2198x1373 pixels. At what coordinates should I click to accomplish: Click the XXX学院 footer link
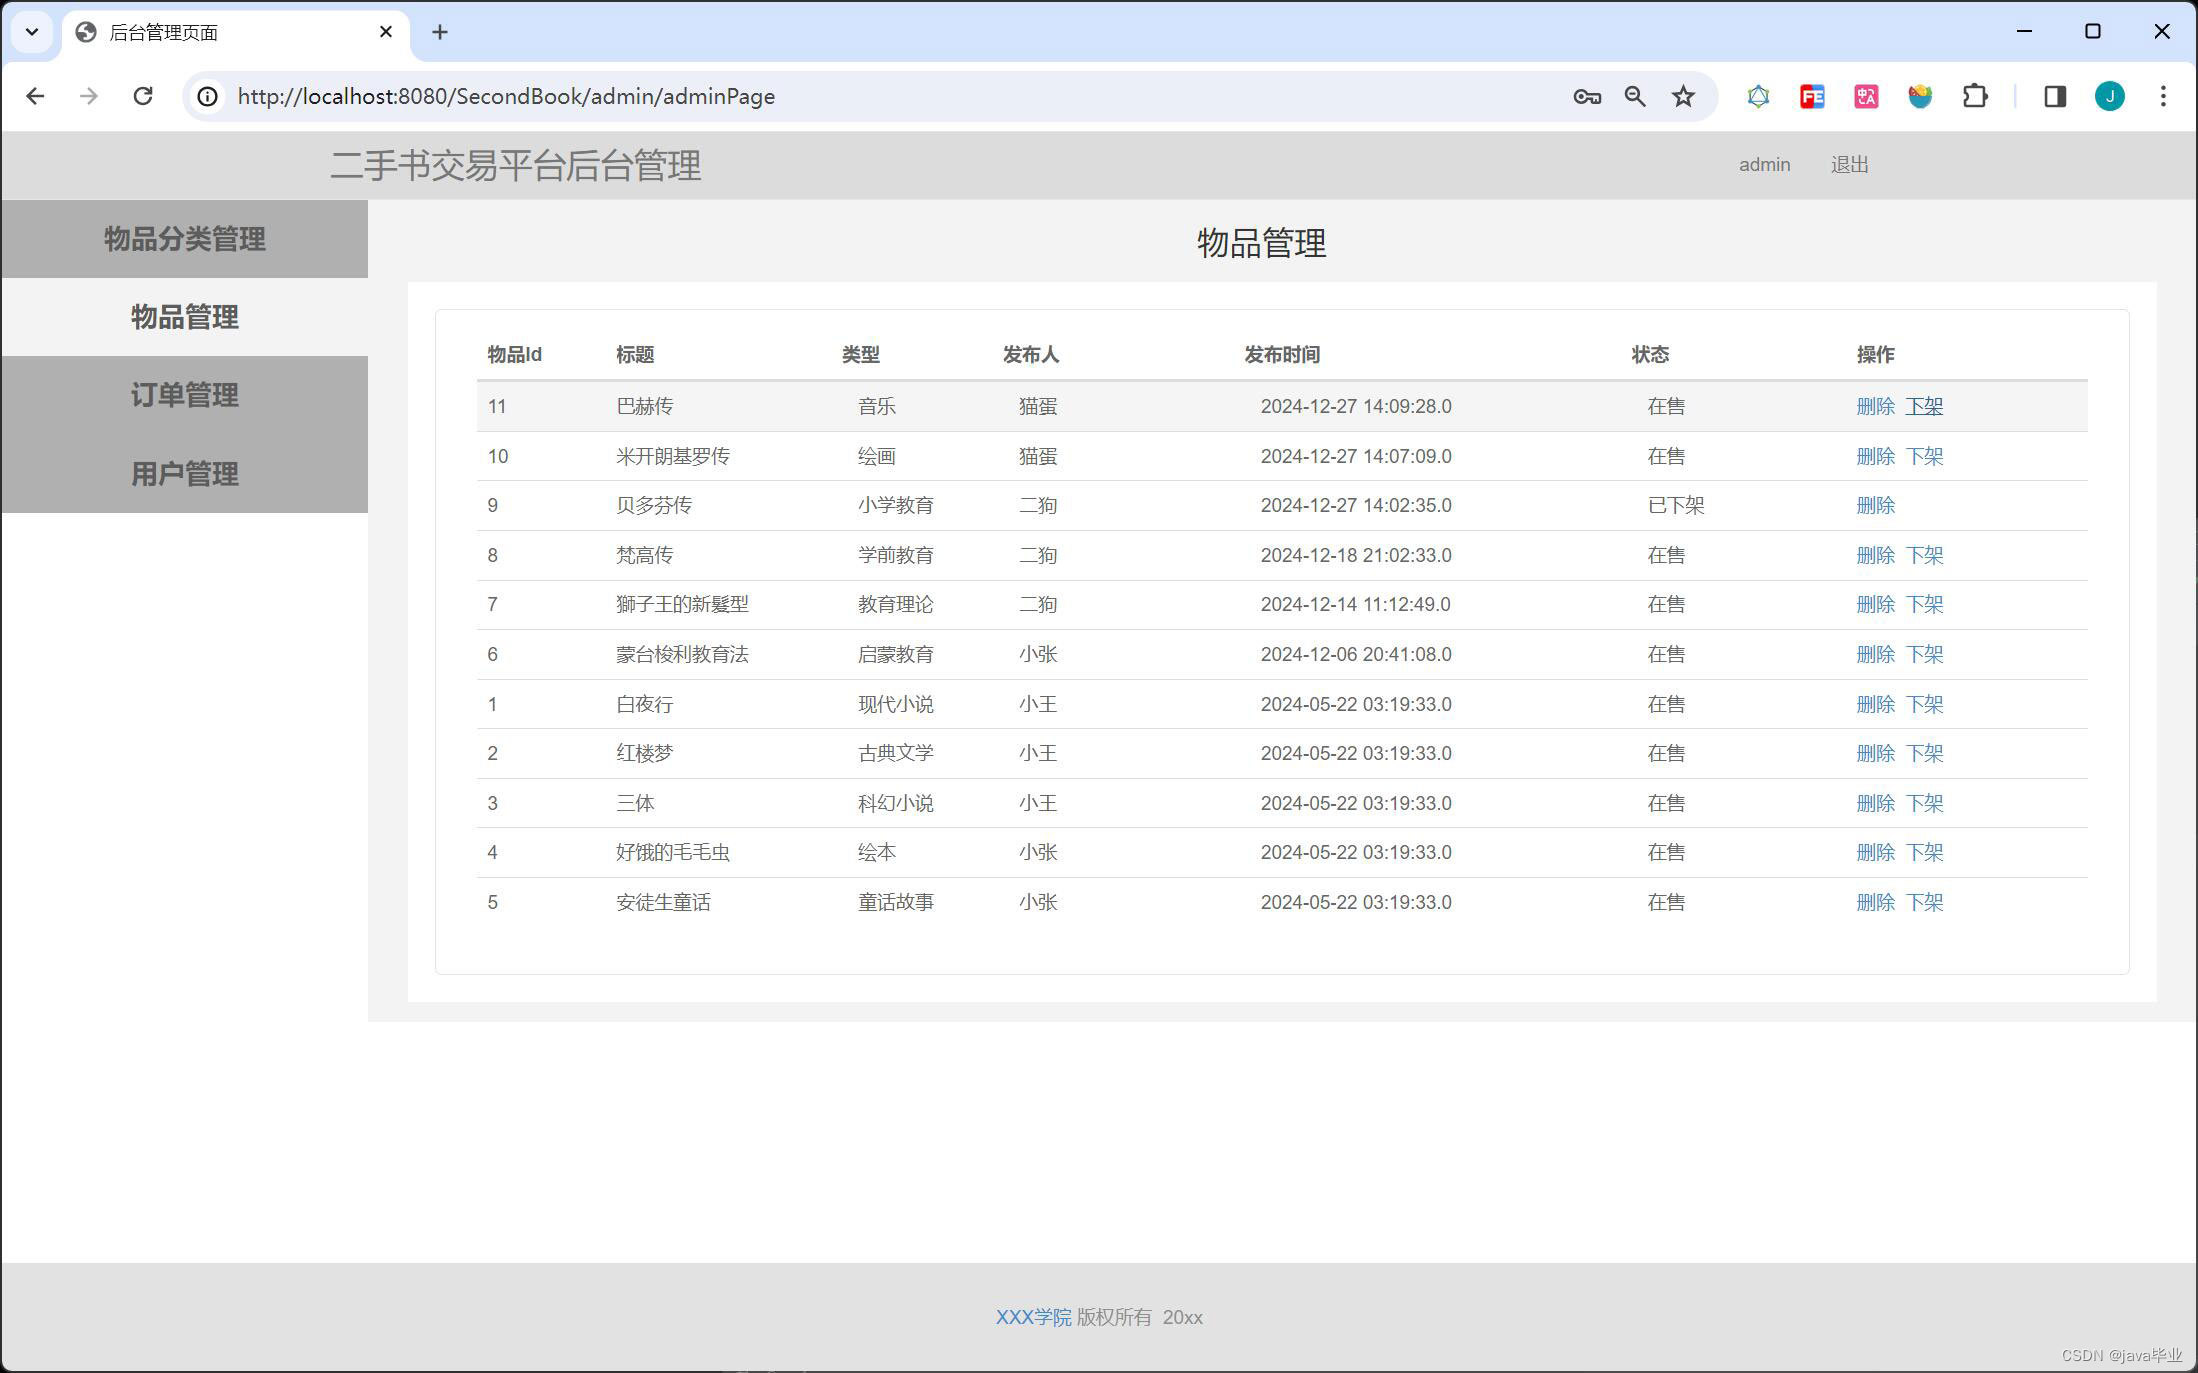(x=1033, y=1317)
